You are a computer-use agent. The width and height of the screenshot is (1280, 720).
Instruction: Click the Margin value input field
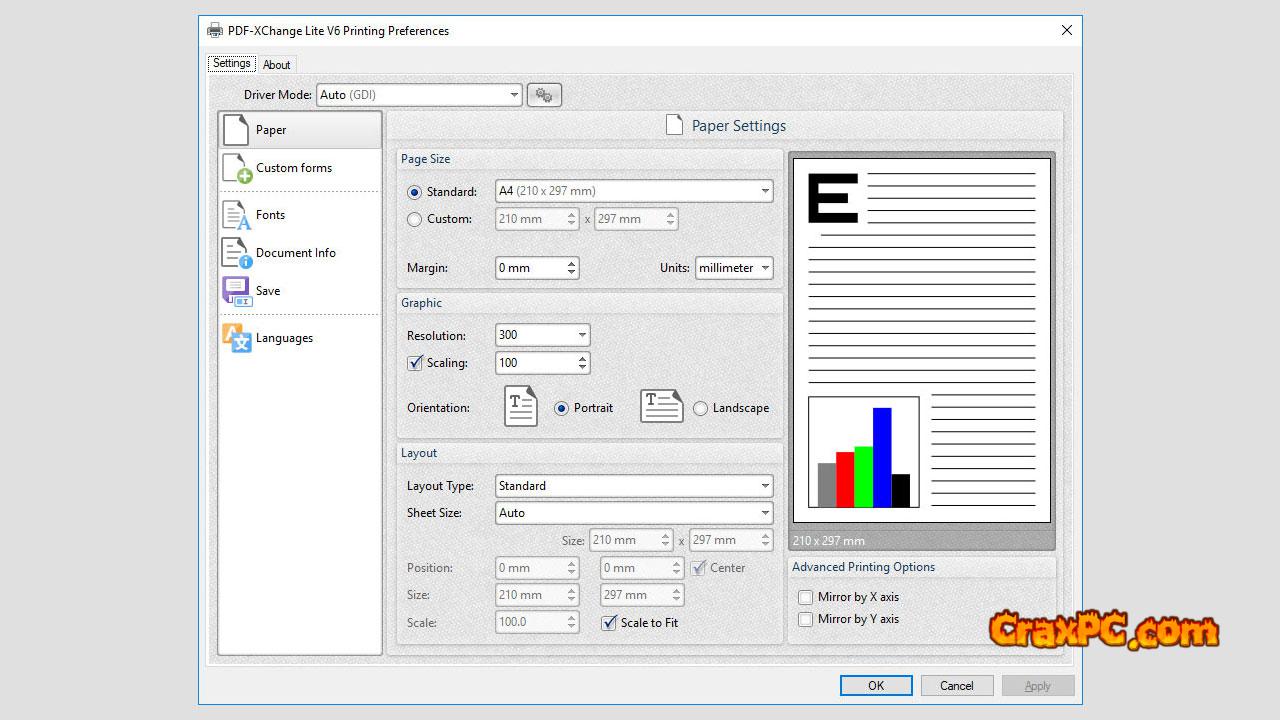[529, 268]
